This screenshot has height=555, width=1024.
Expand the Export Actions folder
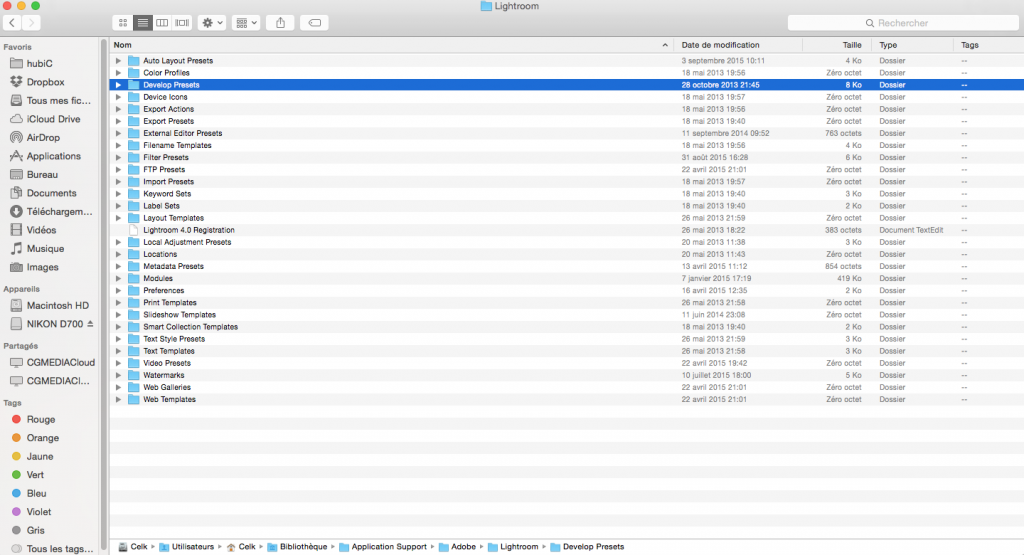coord(118,109)
